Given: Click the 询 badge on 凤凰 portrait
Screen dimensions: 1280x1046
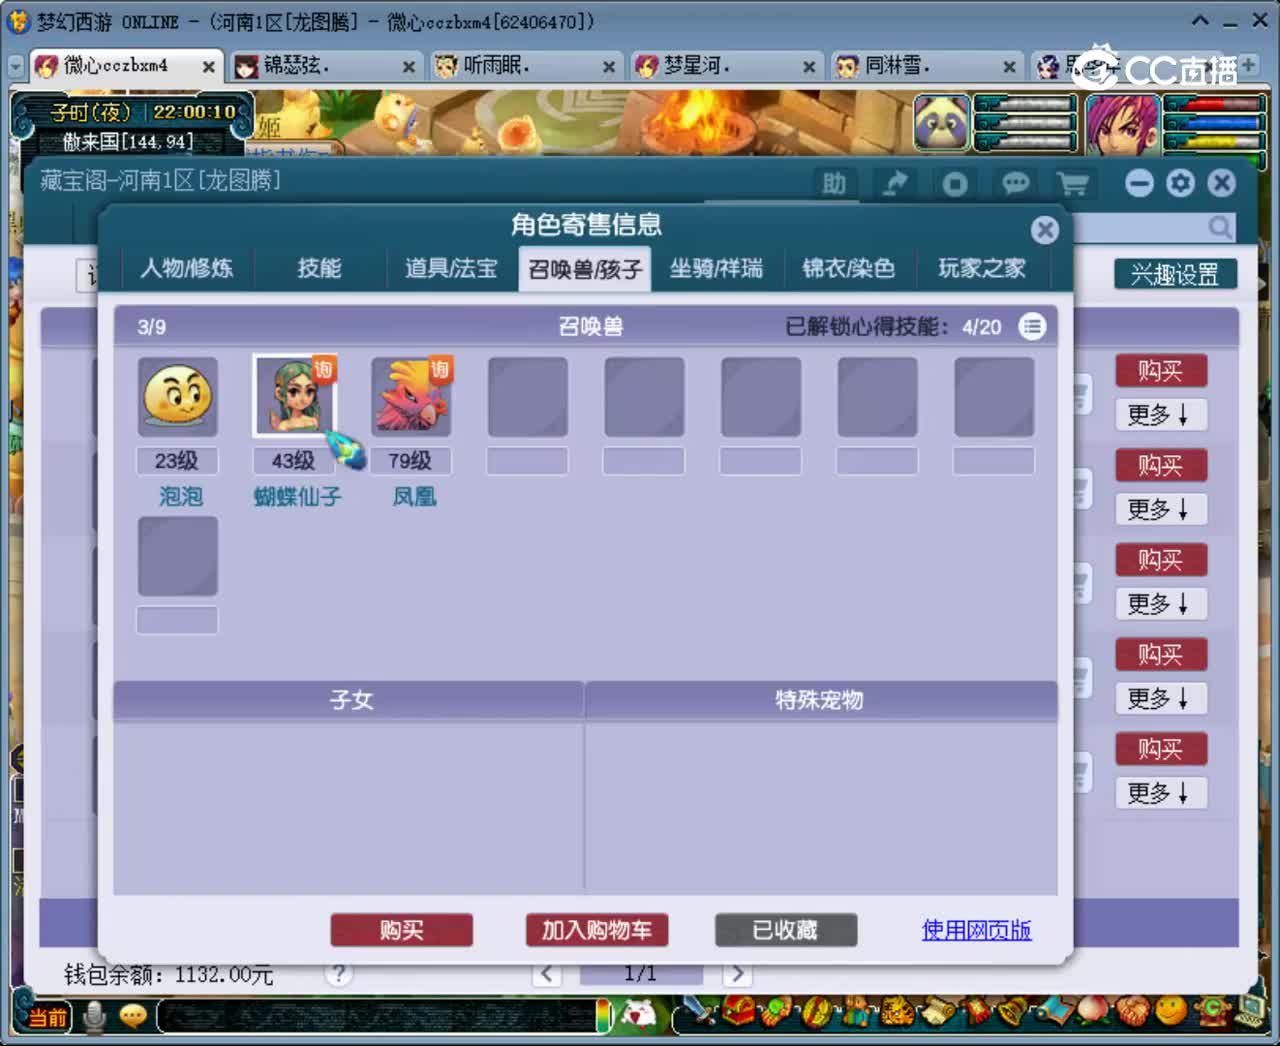Looking at the screenshot, I should coord(440,369).
